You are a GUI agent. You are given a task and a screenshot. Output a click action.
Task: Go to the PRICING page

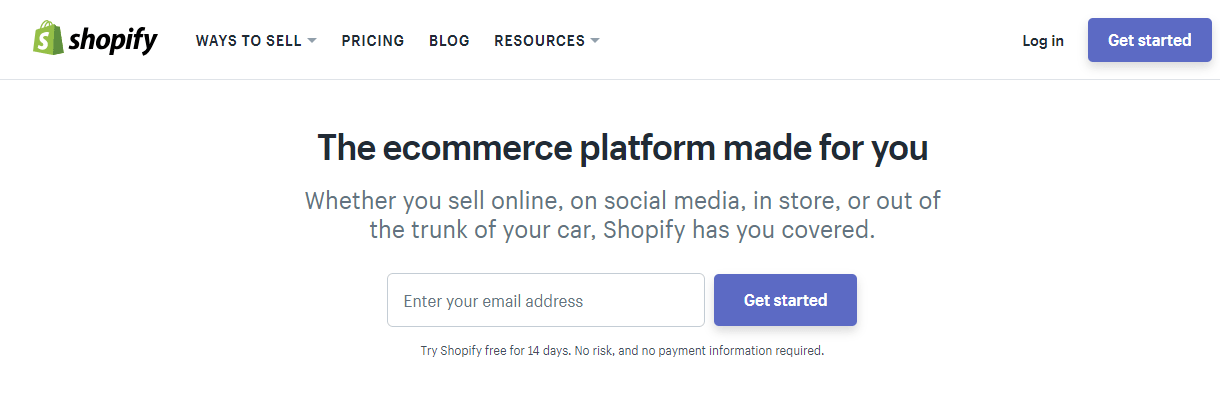(373, 41)
